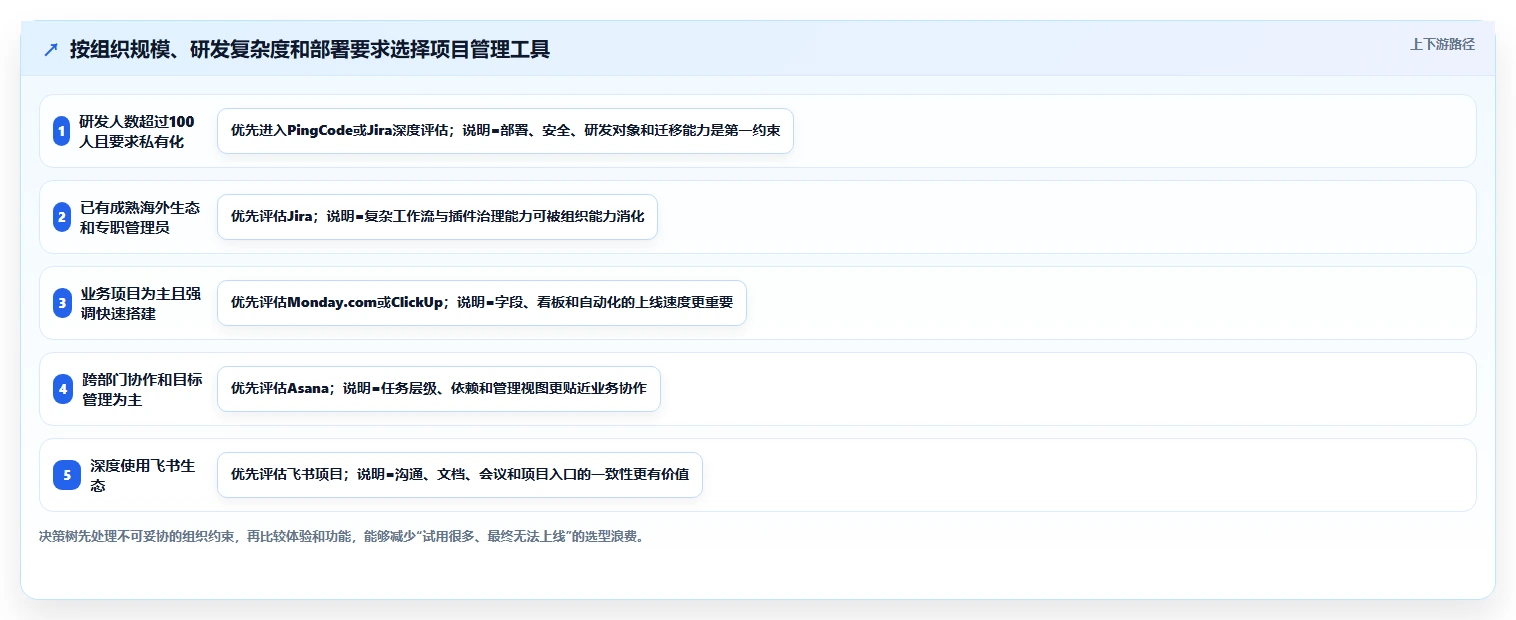Screen dimensions: 1516x620
Task: Select the number 2 step badge
Action: pos(61,217)
